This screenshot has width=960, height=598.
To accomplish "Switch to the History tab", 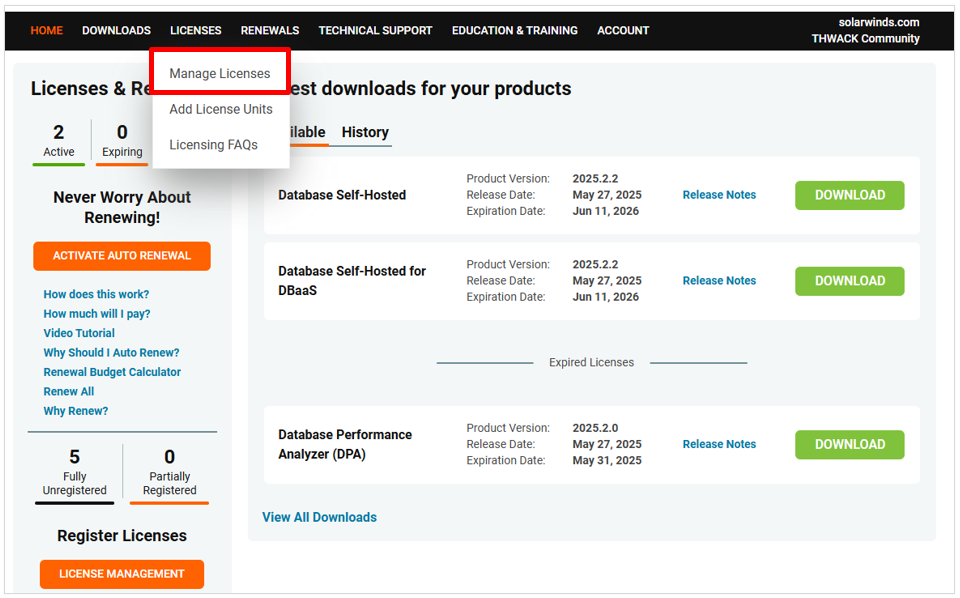I will 366,132.
